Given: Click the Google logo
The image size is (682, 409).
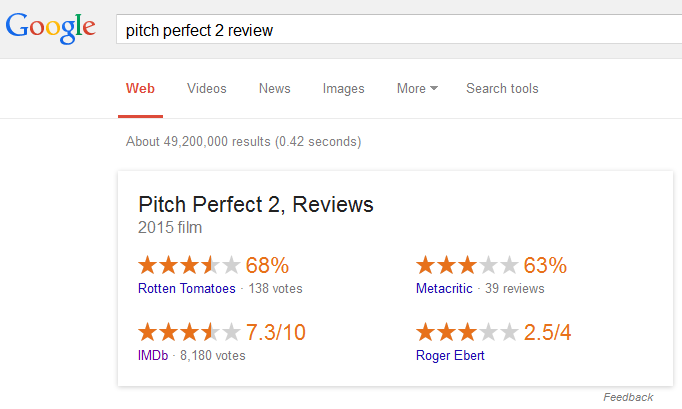Looking at the screenshot, I should coord(50,29).
